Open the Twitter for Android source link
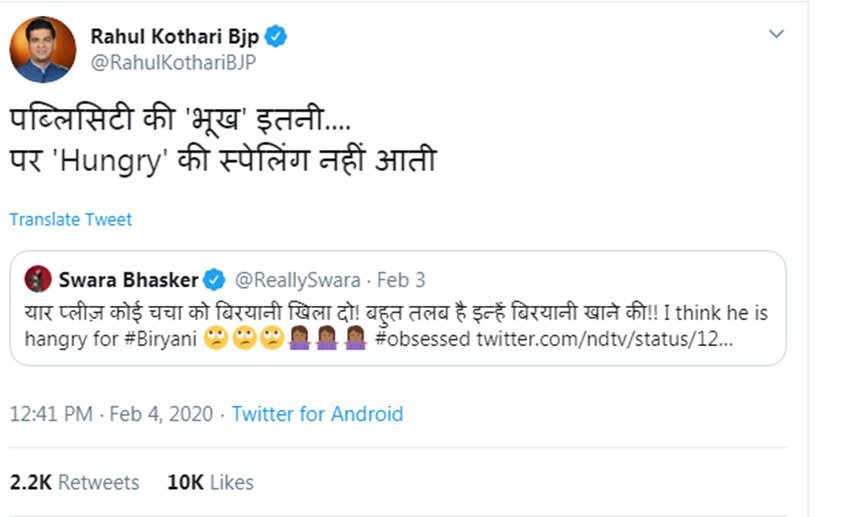 (x=317, y=414)
